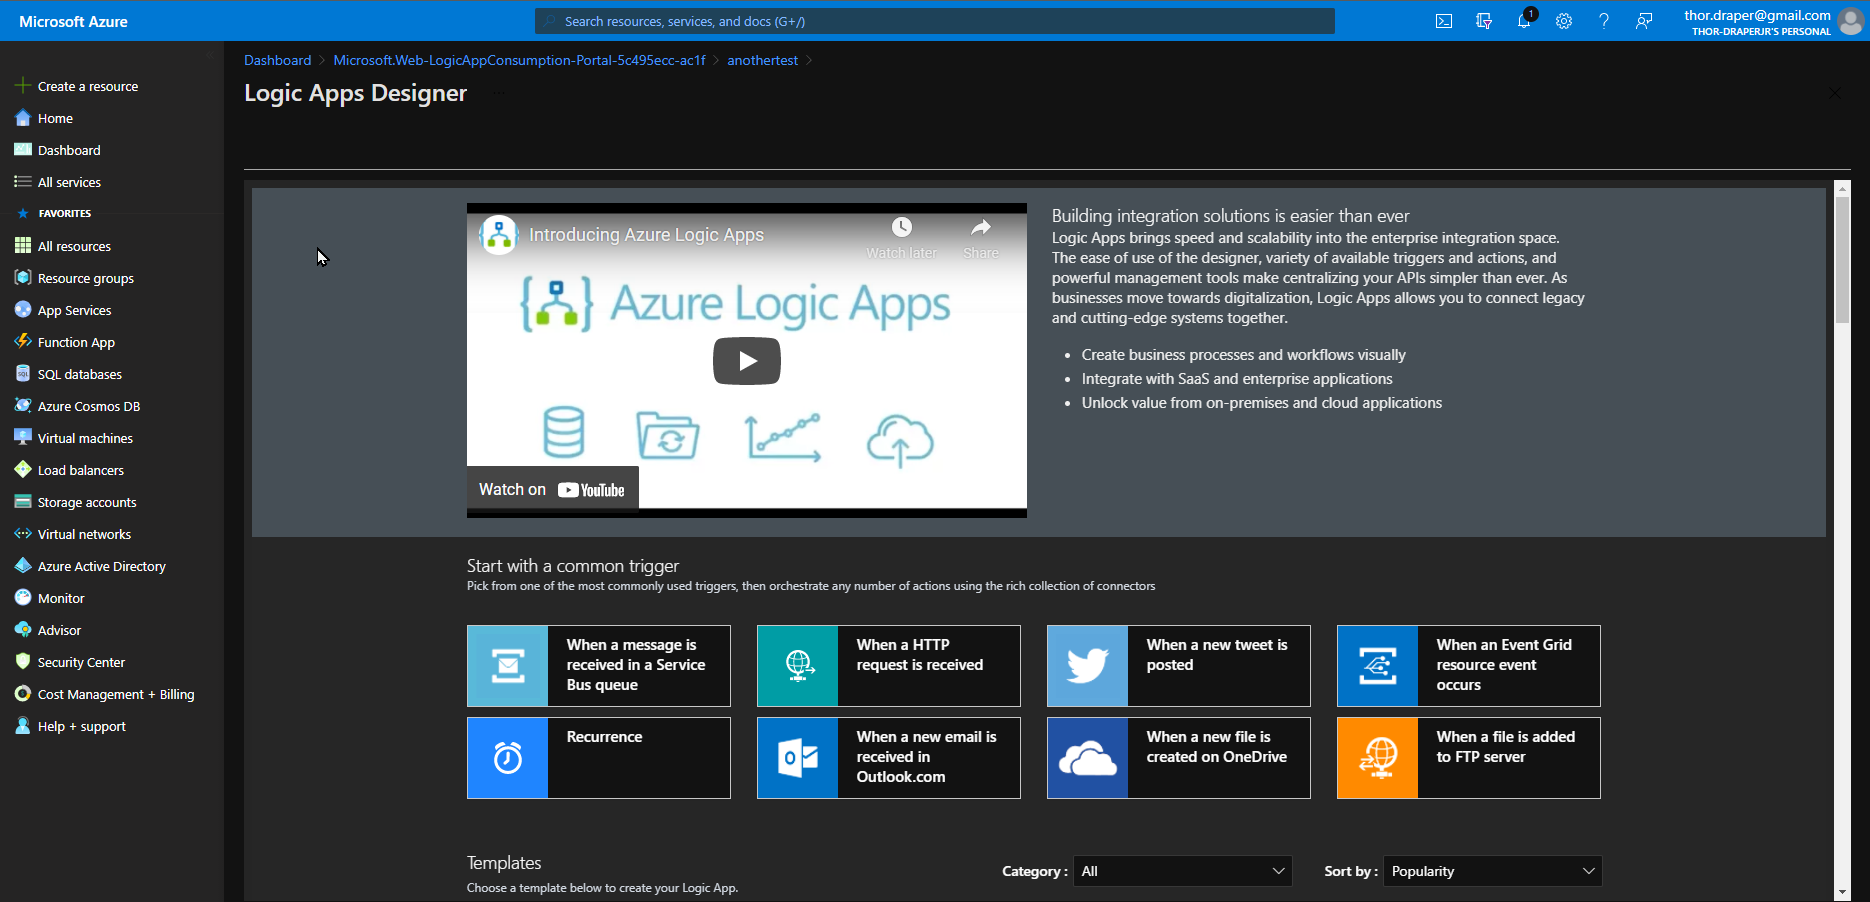
Task: Click the Azure Cosmos DB icon
Action: [x=23, y=406]
